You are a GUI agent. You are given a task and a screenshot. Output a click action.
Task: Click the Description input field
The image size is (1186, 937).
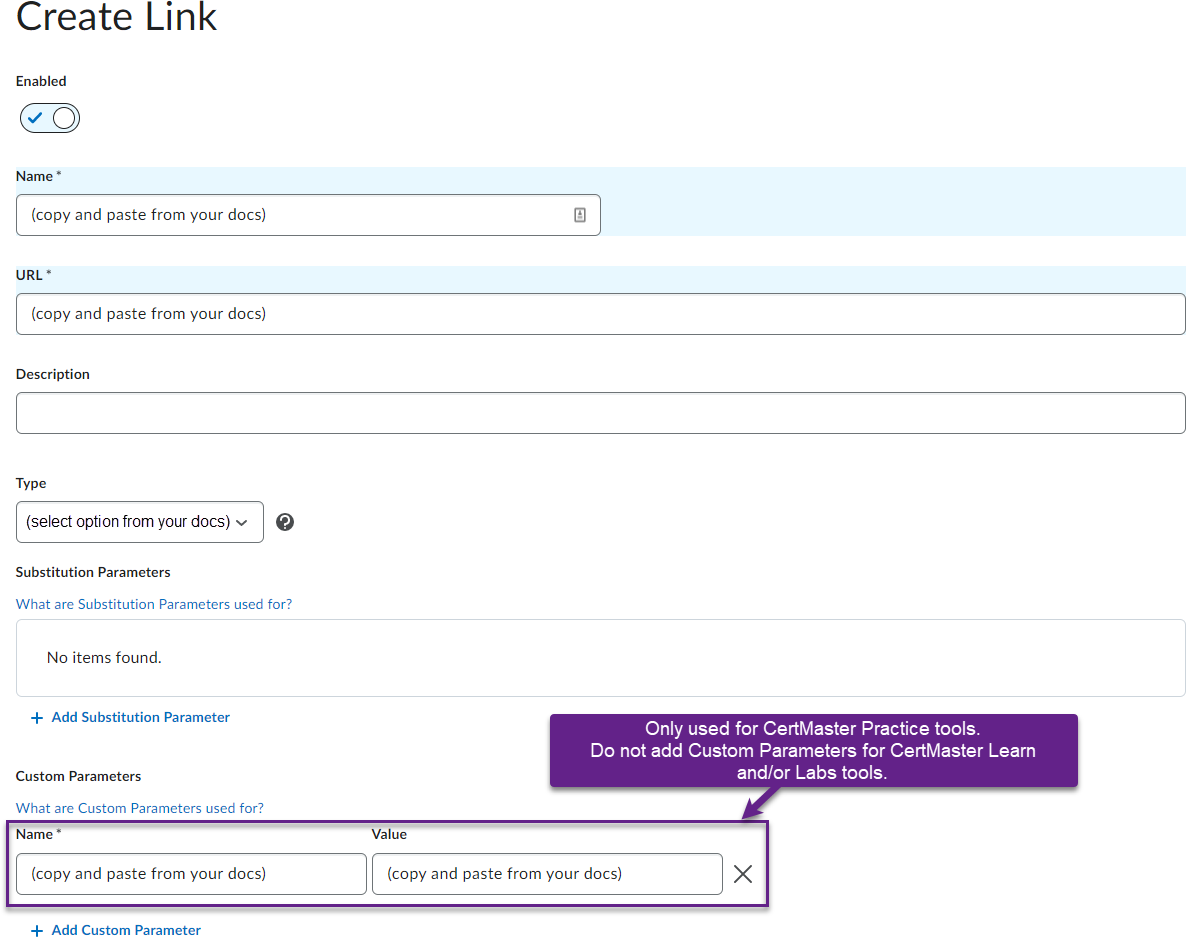600,413
